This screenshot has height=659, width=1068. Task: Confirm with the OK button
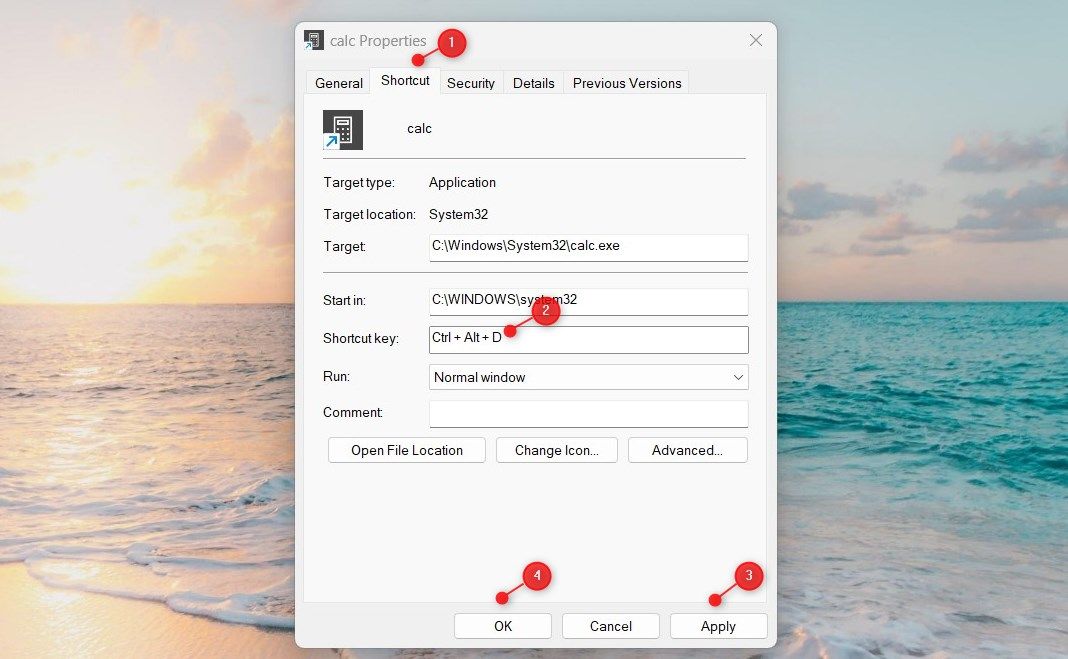point(503,626)
